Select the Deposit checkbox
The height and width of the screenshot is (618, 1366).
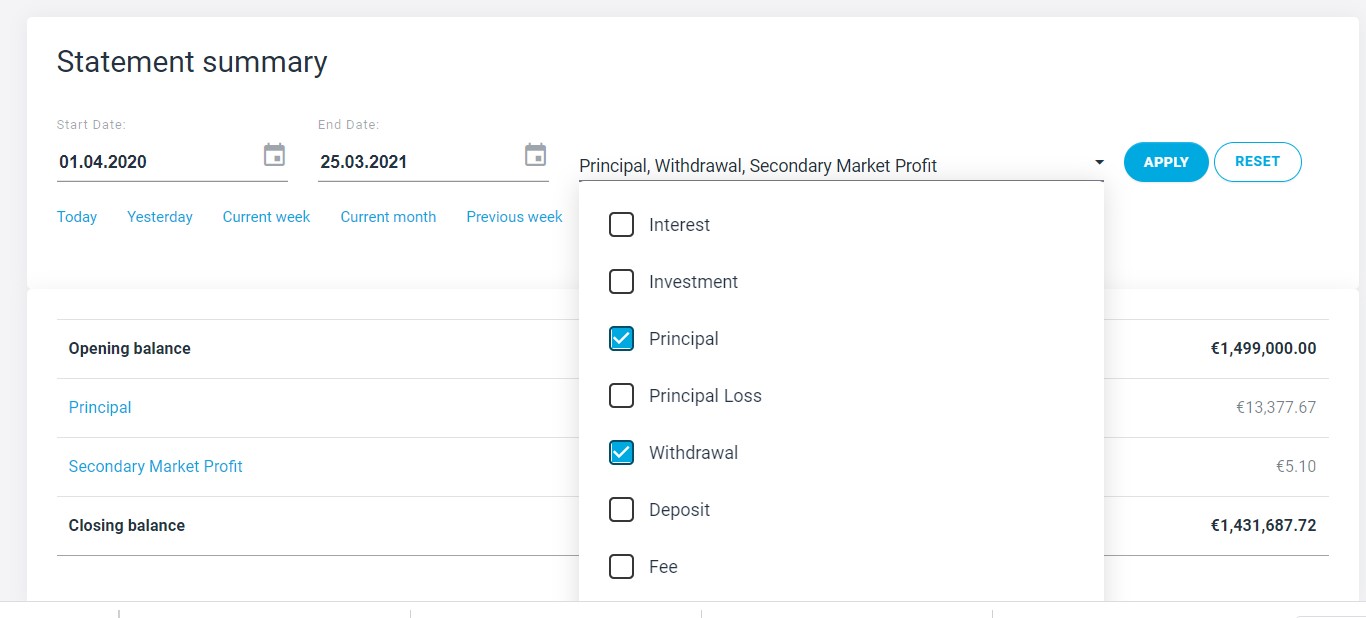[x=621, y=510]
